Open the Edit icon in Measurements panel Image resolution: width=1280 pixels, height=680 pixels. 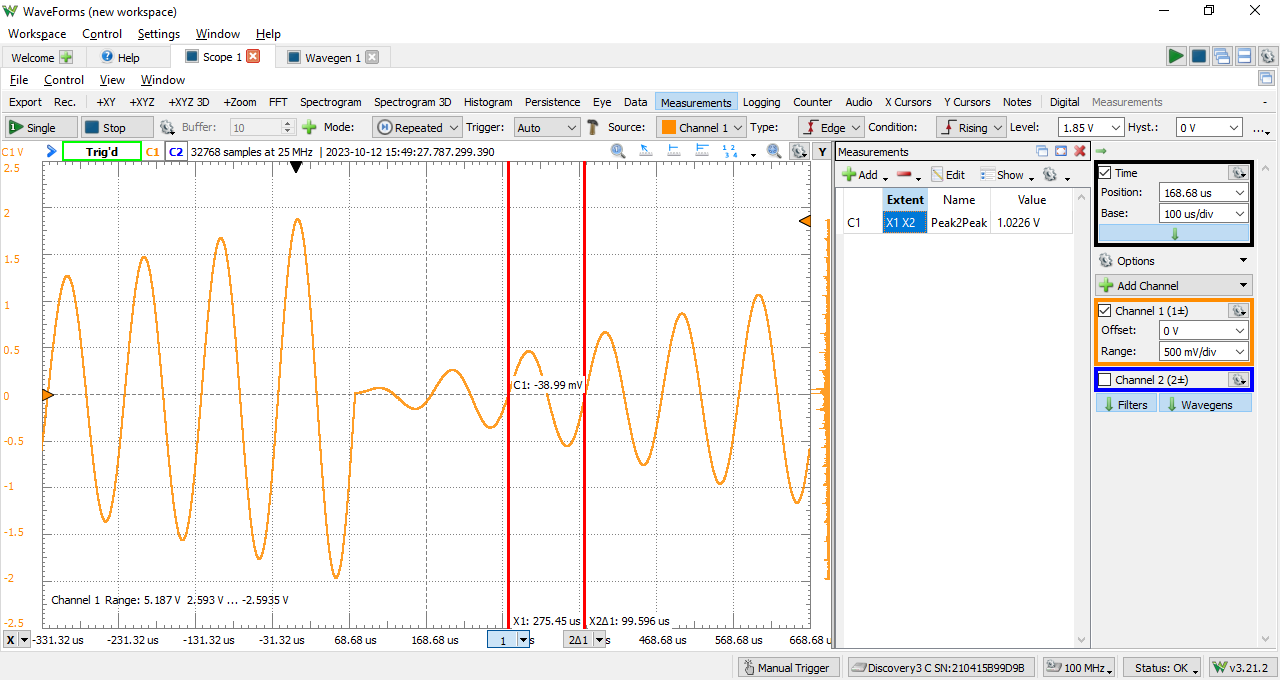[x=946, y=174]
